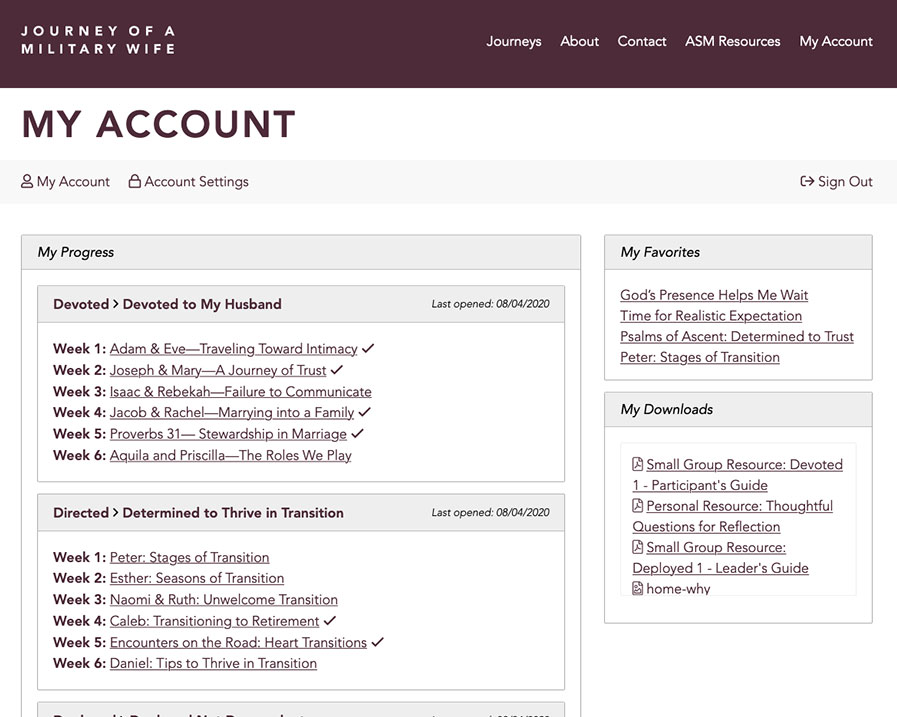Open the Journeys navigation menu item

coord(513,41)
